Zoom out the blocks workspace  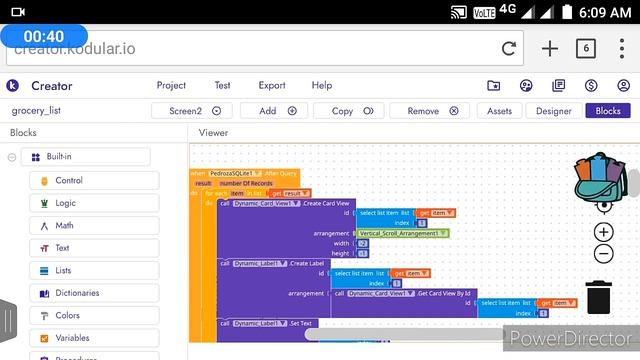604,253
